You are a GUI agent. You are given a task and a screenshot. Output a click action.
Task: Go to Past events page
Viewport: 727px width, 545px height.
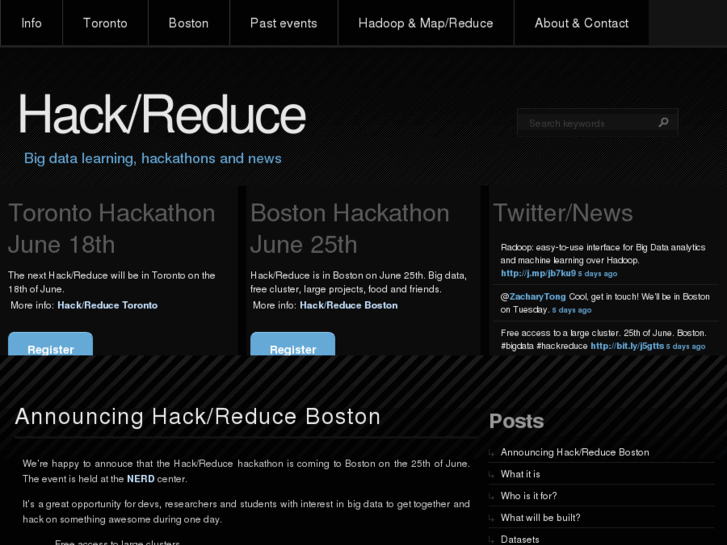[284, 23]
